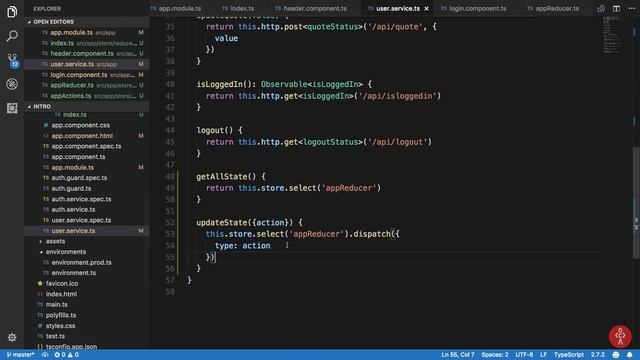Open the Manage gear icon
640x360 pixels.
pos(12,337)
